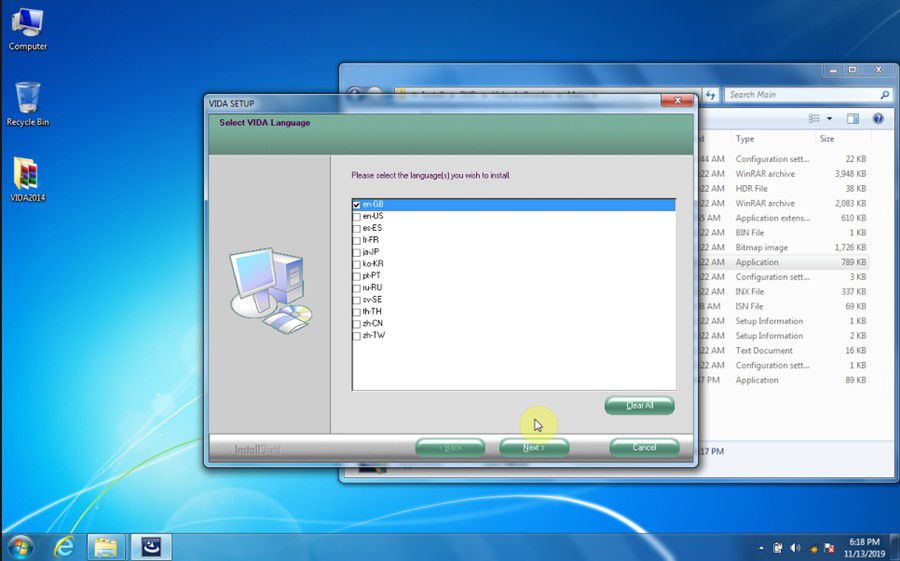Tick the zh-CN language checkbox
900x561 pixels.
click(357, 324)
